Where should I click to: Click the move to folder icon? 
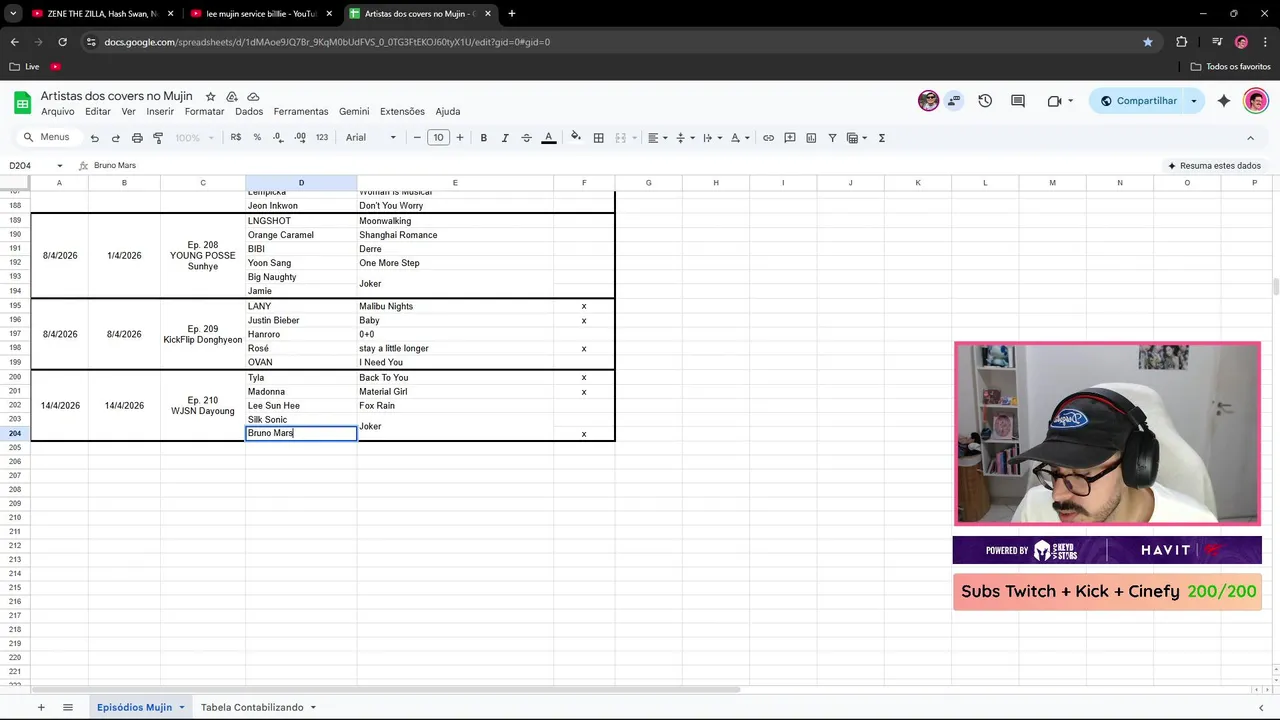pyautogui.click(x=232, y=97)
